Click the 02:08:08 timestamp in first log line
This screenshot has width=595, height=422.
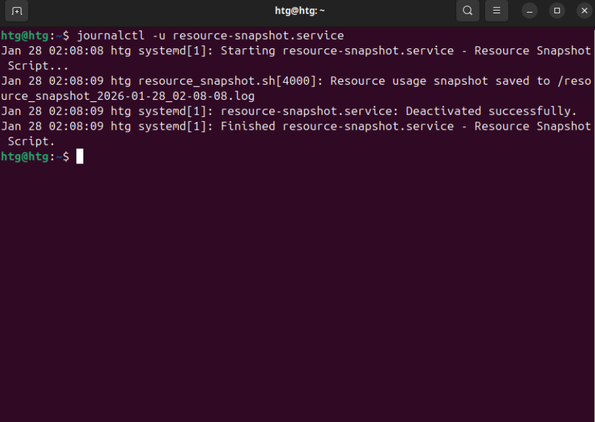pos(76,51)
